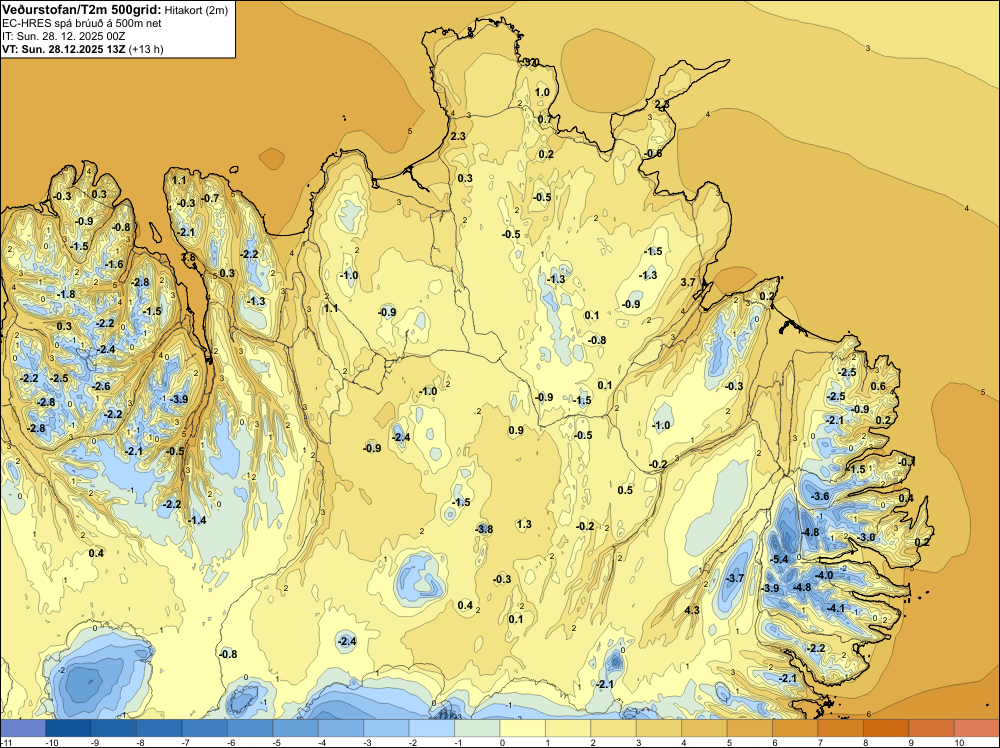Image resolution: width=1000 pixels, height=748 pixels.
Task: Click the '(+13 h)' forecast offset
Action: 146,49
